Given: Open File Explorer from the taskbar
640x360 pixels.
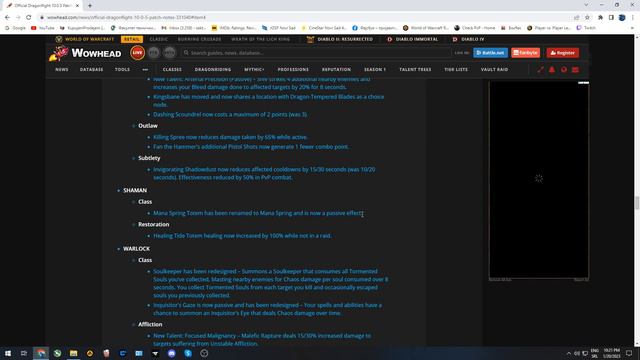Looking at the screenshot, I should tap(73, 353).
